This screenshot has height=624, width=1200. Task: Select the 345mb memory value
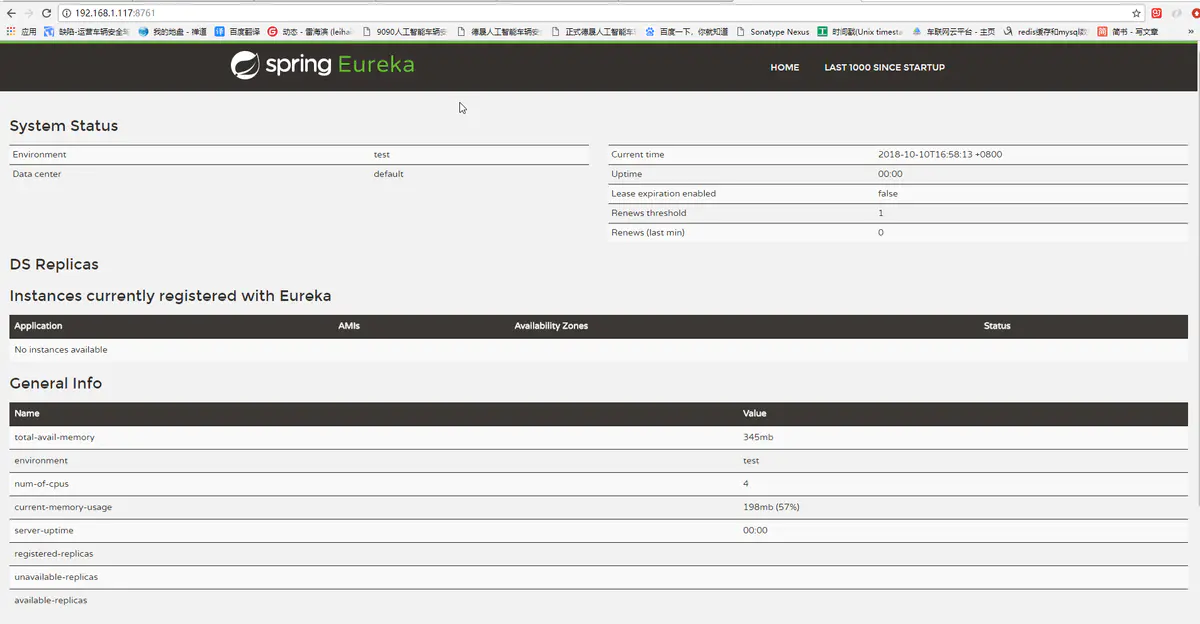758,438
